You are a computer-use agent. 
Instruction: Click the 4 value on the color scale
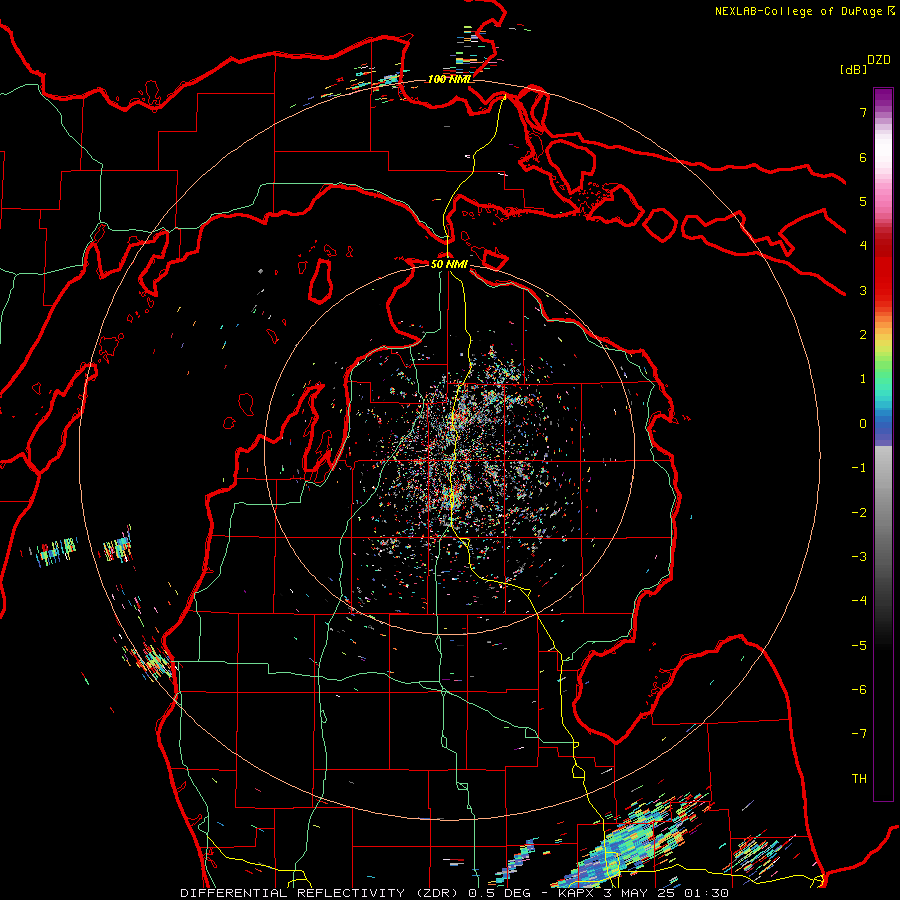coord(863,246)
